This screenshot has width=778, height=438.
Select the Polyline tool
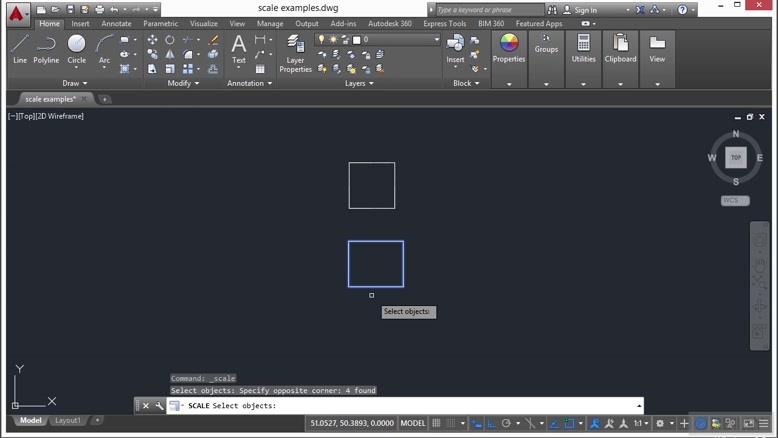click(46, 49)
